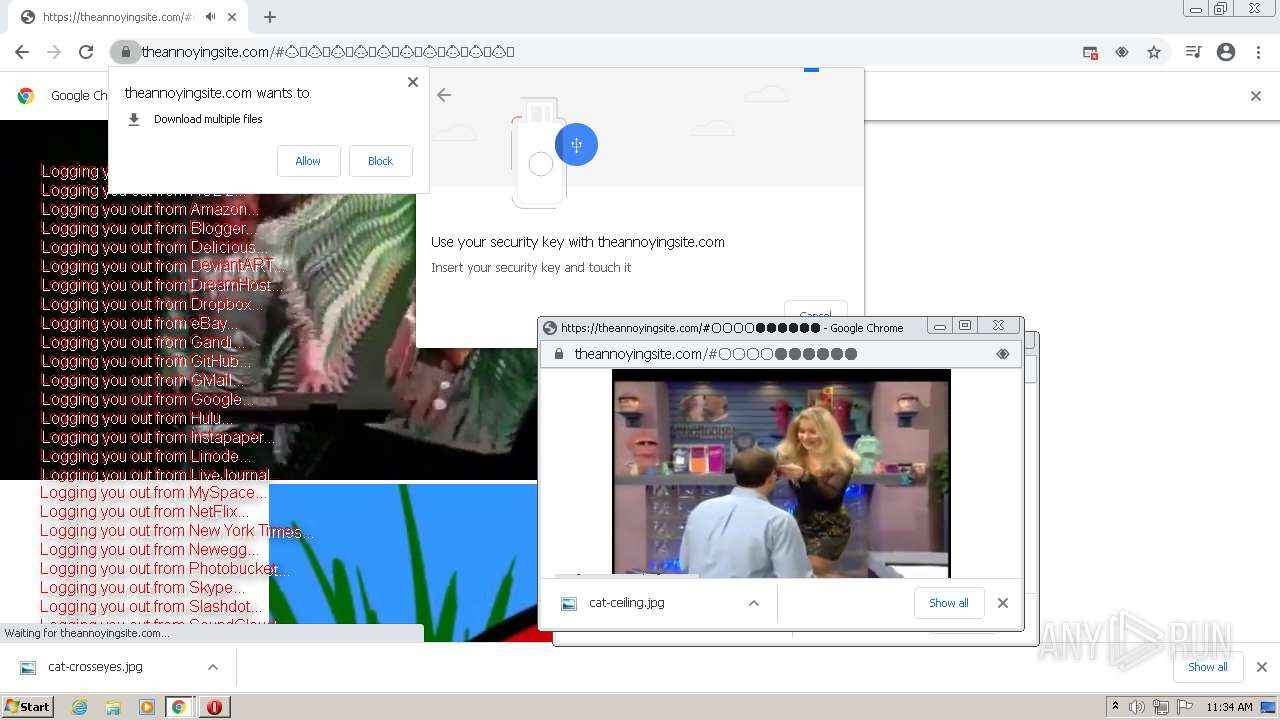Open the network tray icon
Screen dimensions: 1280x720
pyautogui.click(x=1161, y=707)
